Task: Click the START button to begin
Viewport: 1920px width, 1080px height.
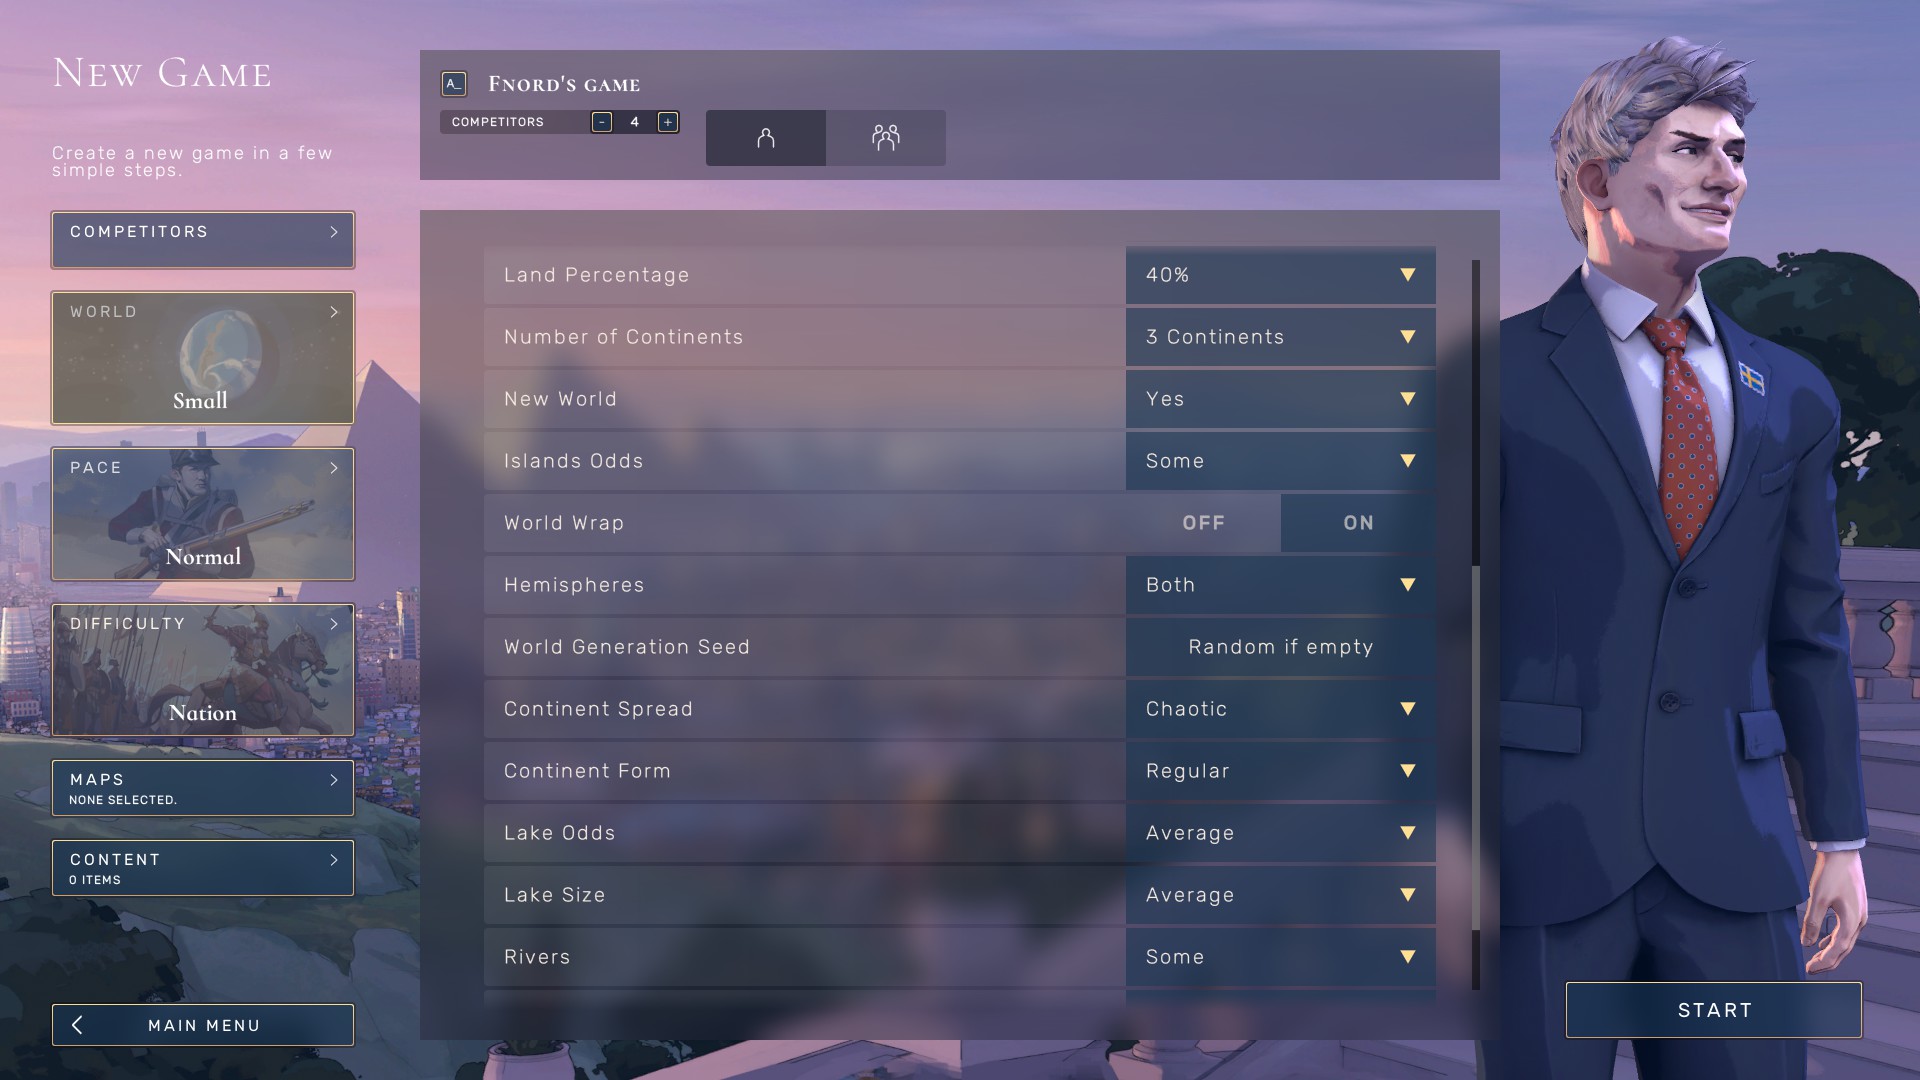Action: pos(1716,1010)
